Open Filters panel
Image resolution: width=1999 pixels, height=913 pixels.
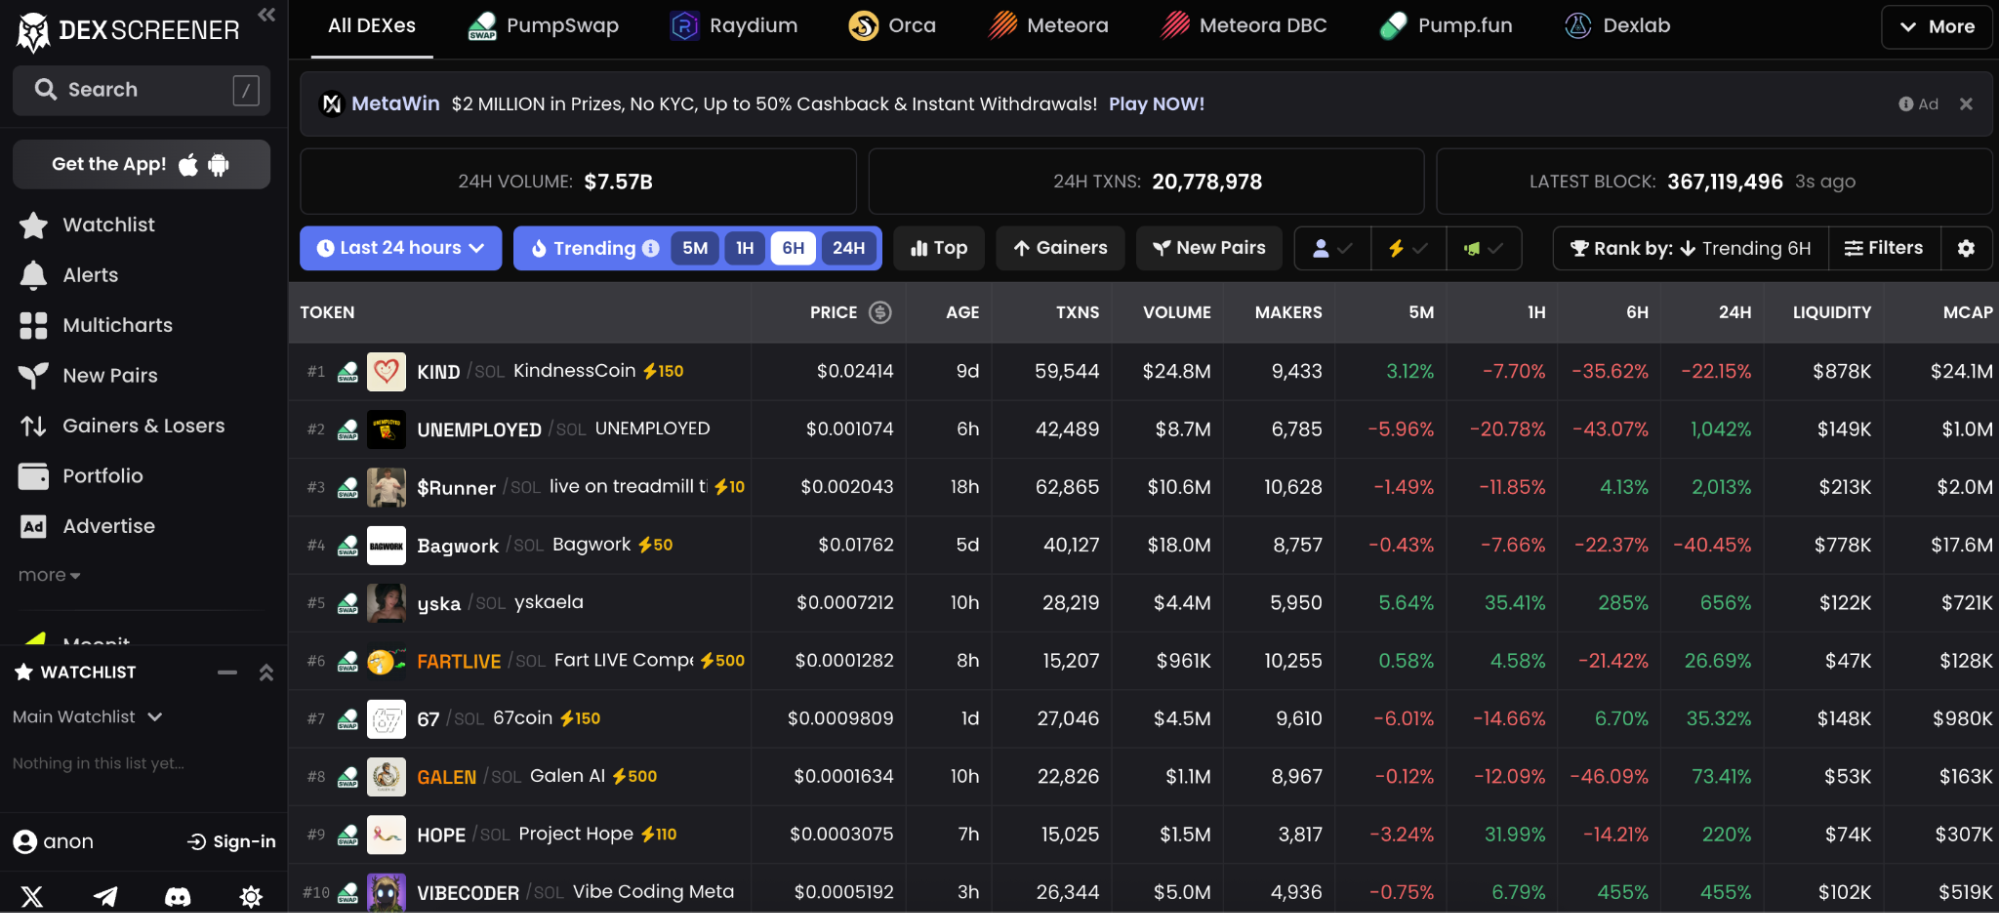pos(1884,248)
